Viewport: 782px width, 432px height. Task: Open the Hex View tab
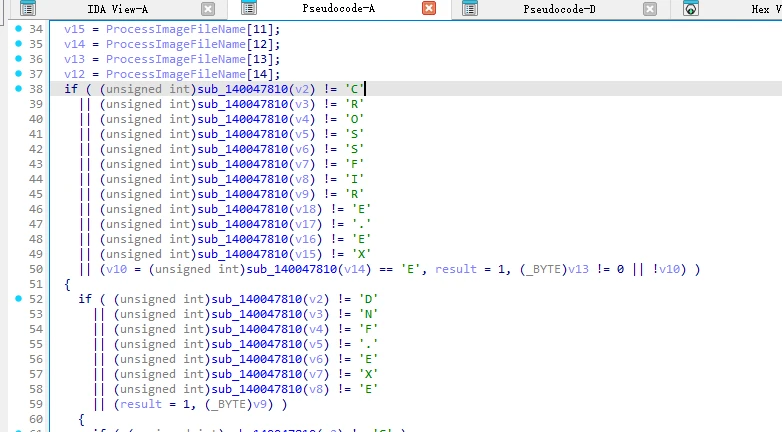766,9
